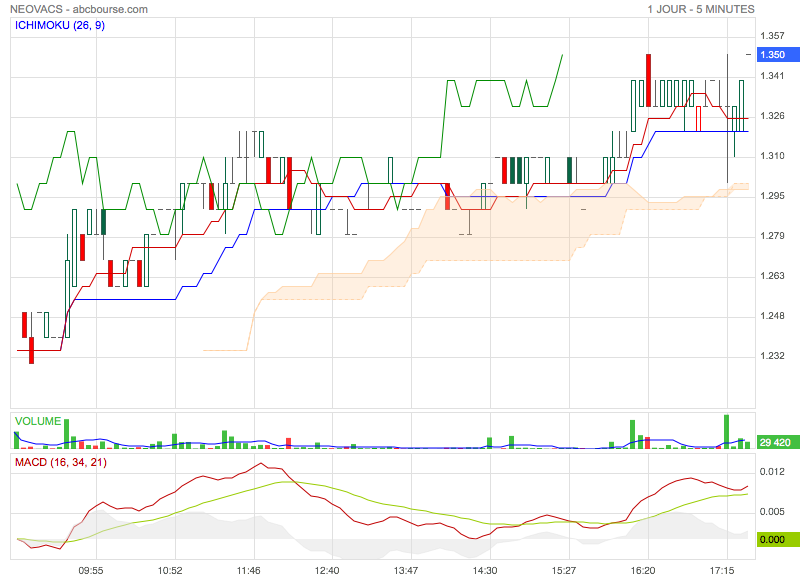Click the 1 JOUR - 5 MINUTES label

coord(701,9)
